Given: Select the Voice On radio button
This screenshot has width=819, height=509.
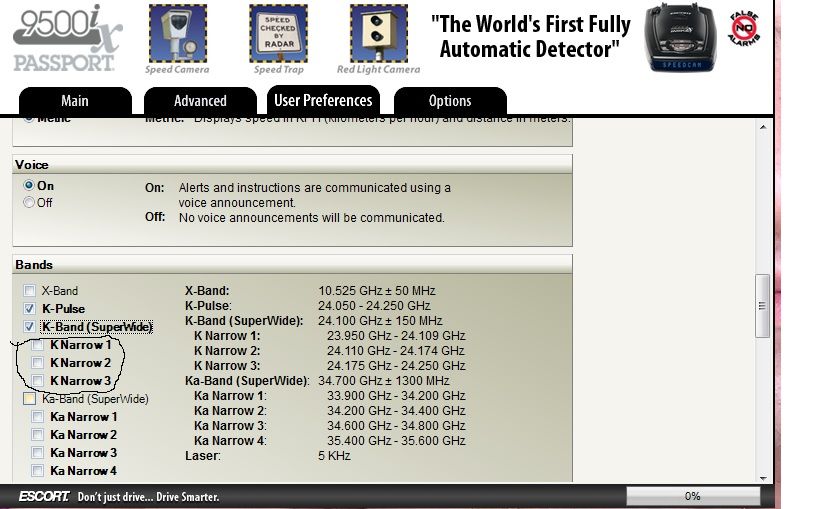Looking at the screenshot, I should tap(29, 186).
